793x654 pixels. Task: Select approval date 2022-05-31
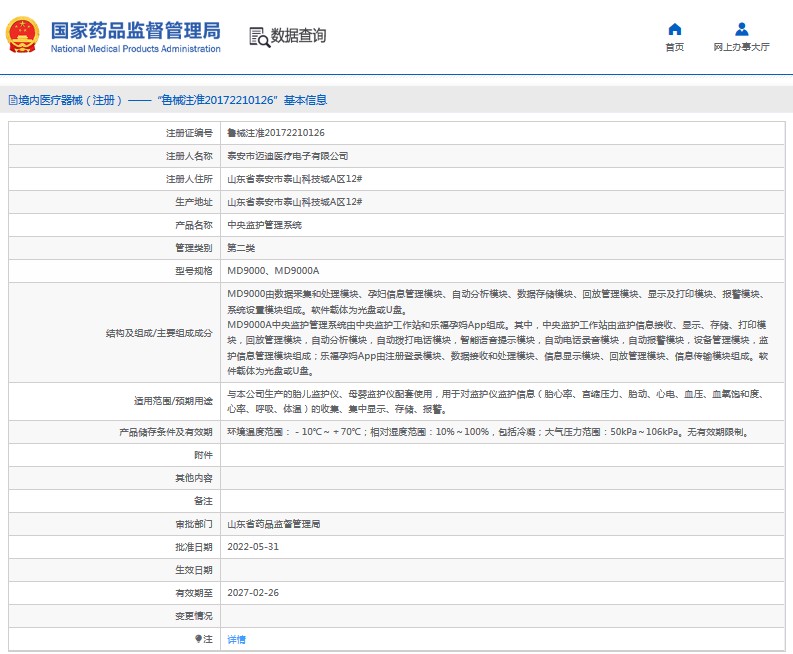pyautogui.click(x=253, y=547)
